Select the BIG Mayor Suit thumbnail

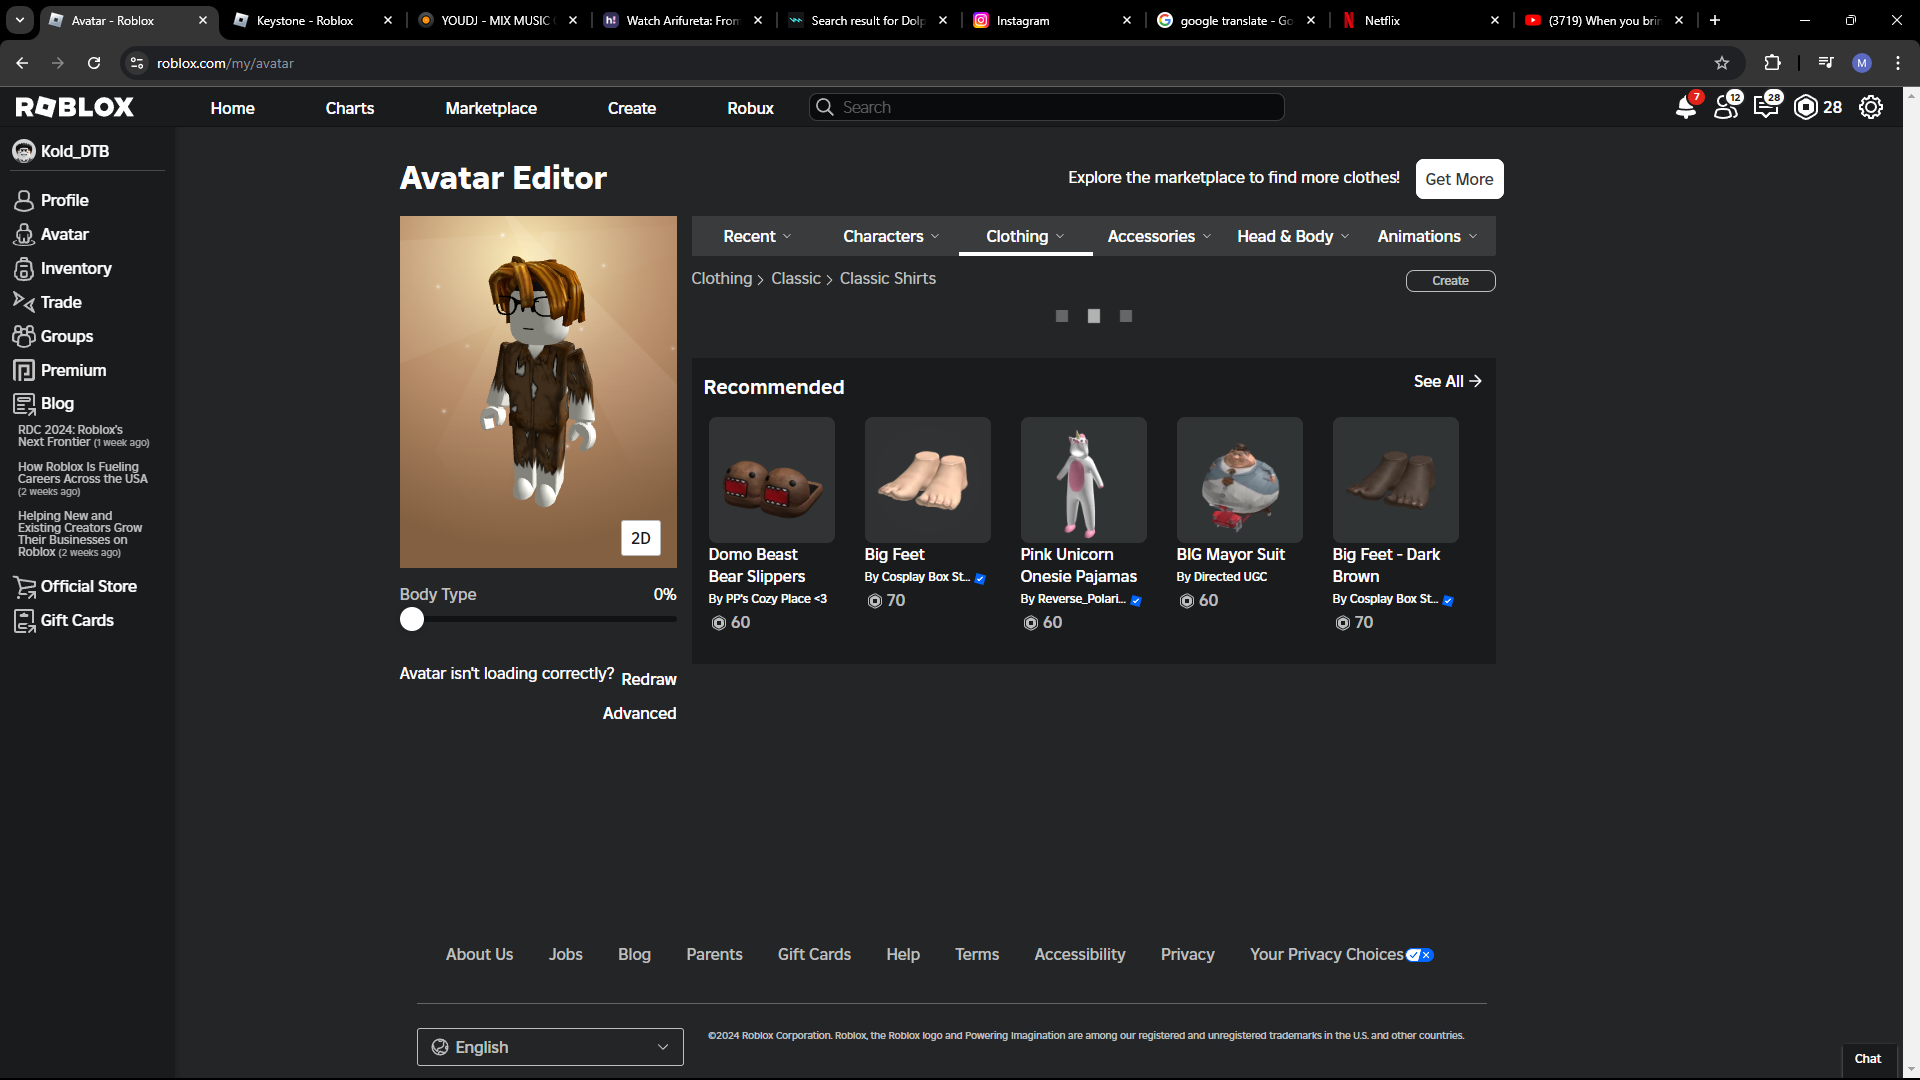1240,480
